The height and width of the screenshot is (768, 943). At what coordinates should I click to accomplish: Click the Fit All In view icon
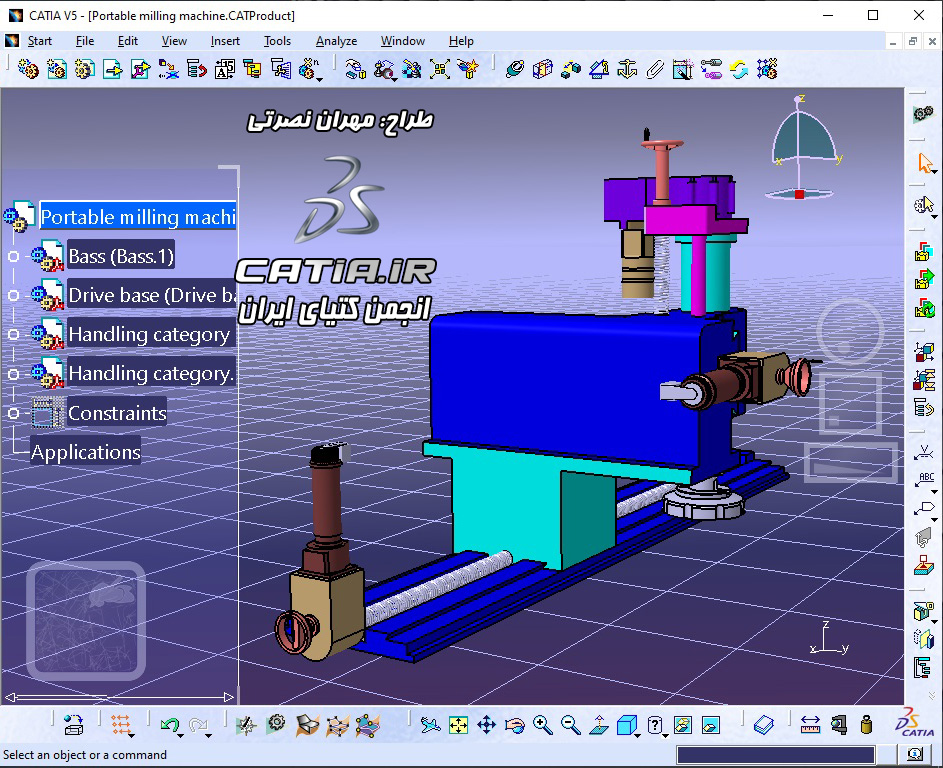click(x=459, y=725)
